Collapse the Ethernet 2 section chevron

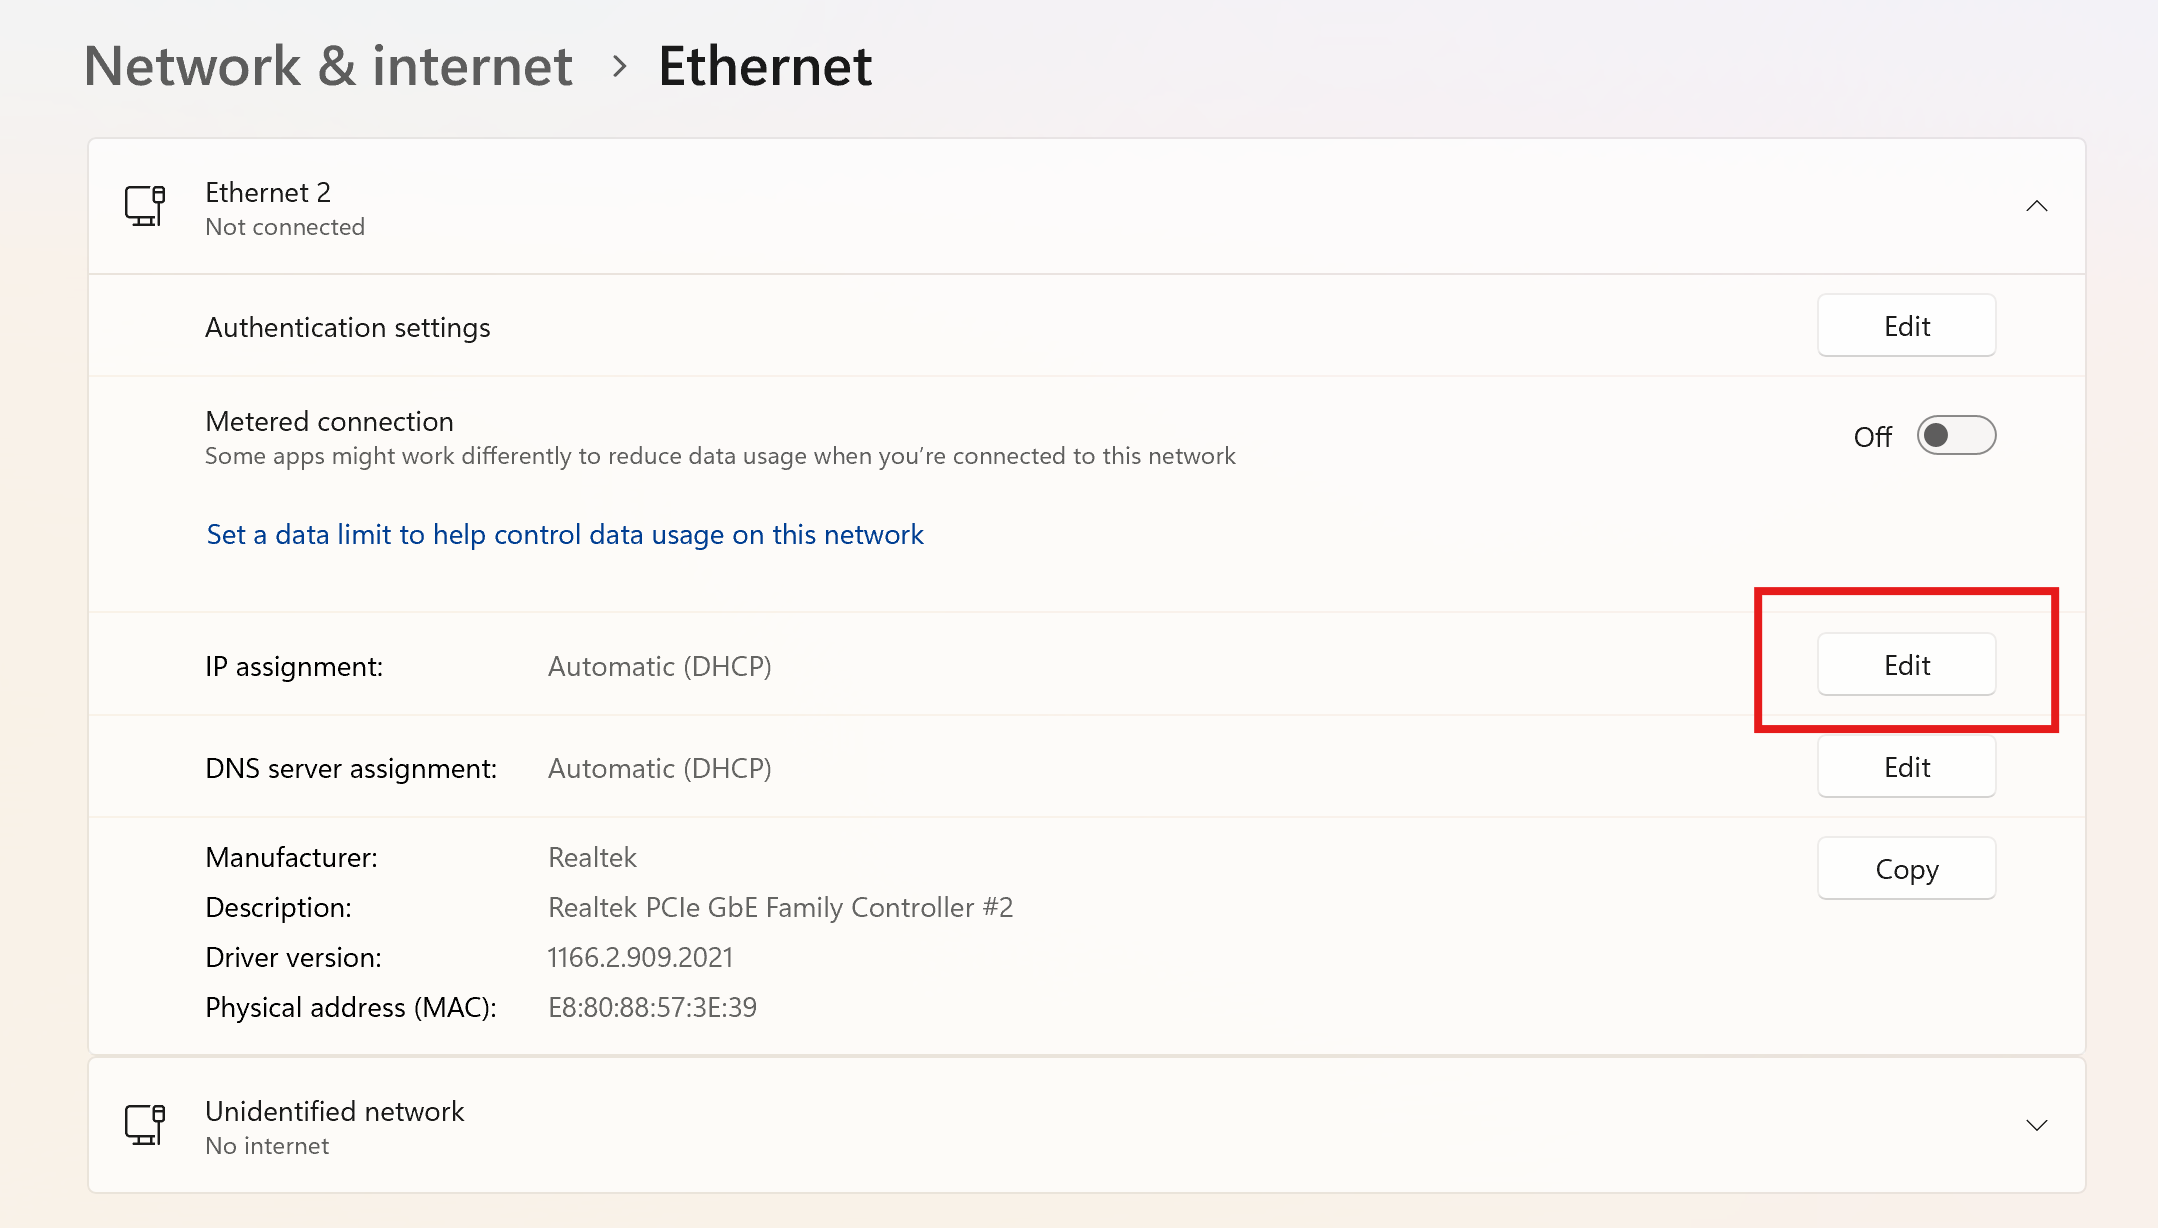point(2036,206)
